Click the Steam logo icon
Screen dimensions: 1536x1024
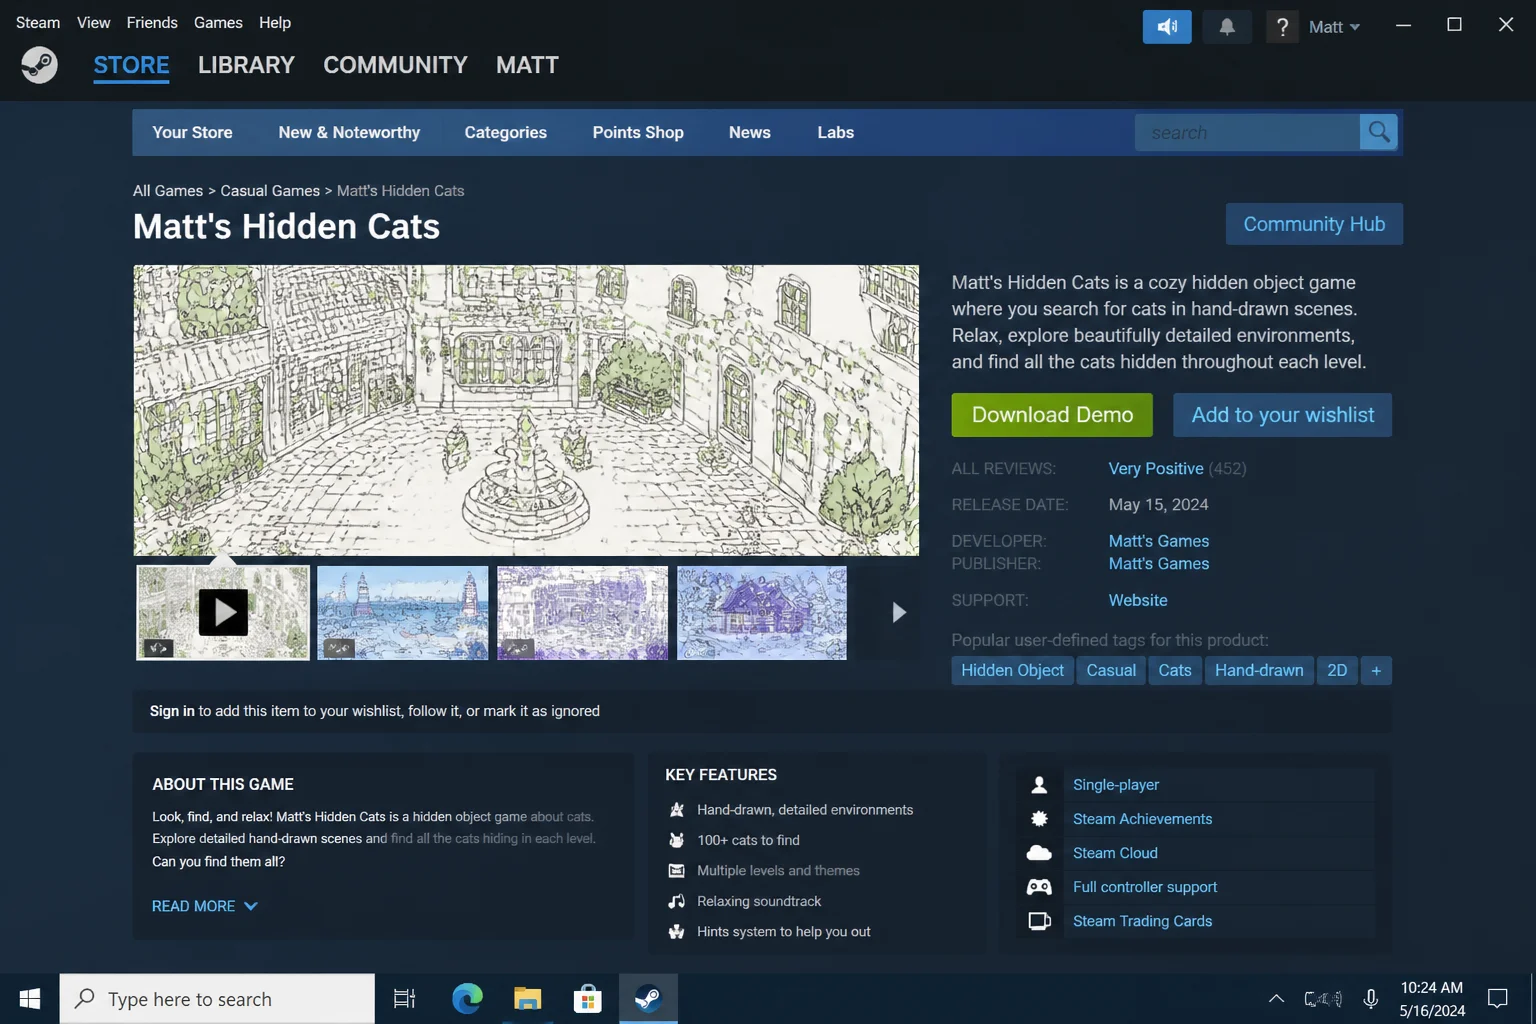coord(39,65)
